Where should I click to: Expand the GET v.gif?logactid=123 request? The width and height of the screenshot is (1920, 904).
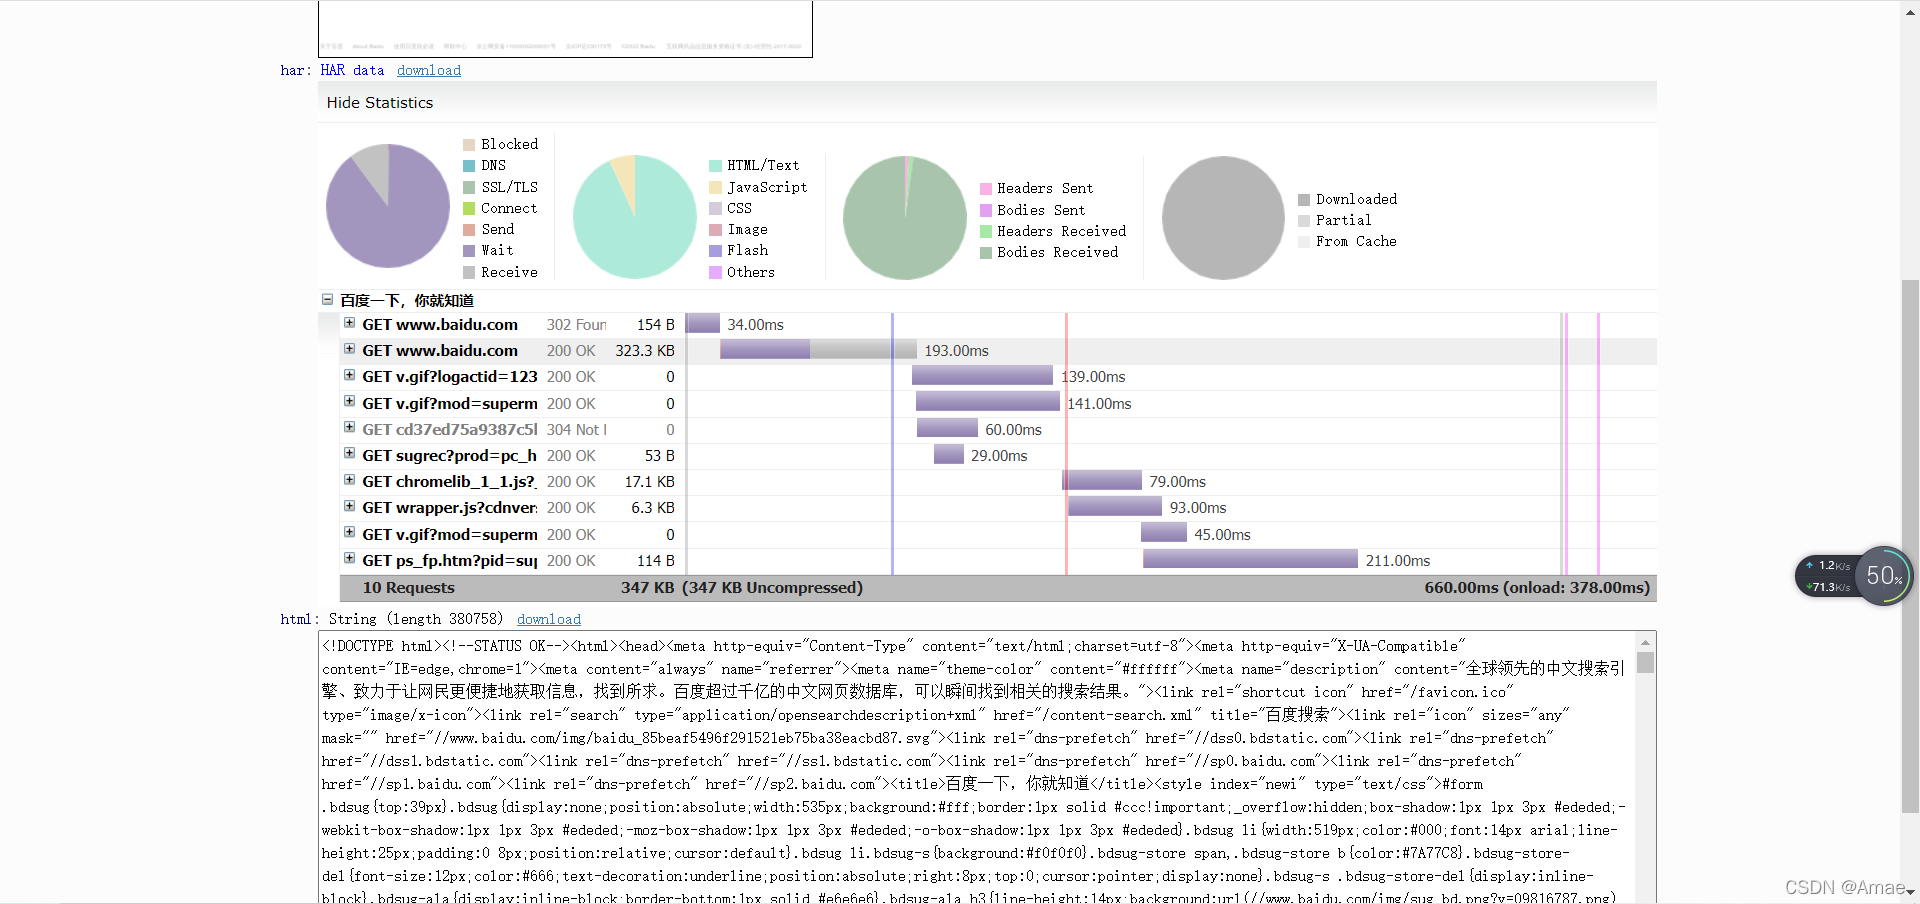pos(349,375)
